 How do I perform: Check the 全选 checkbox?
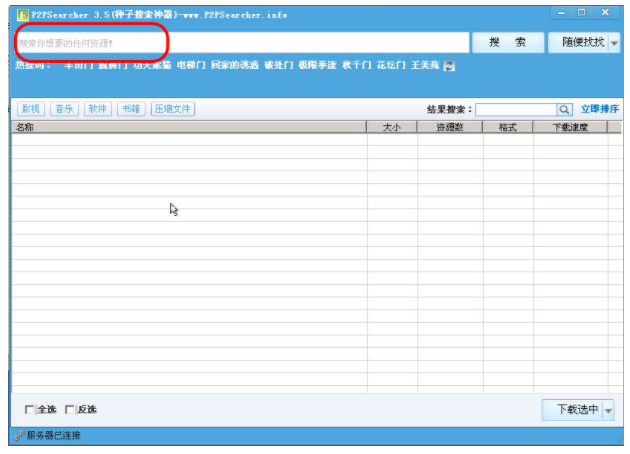click(29, 409)
